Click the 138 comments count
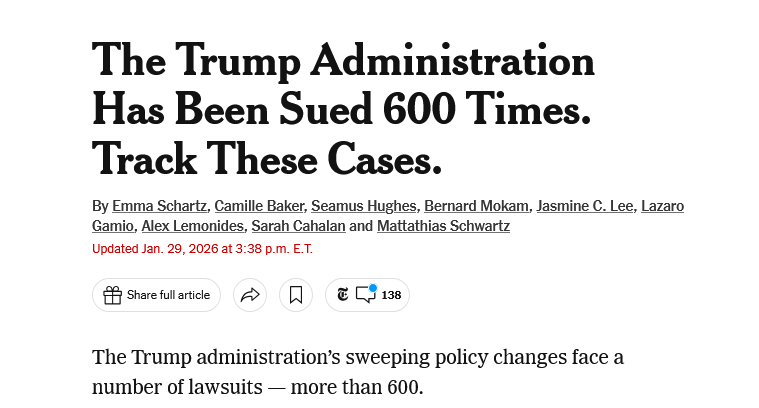The image size is (759, 408). pos(391,295)
